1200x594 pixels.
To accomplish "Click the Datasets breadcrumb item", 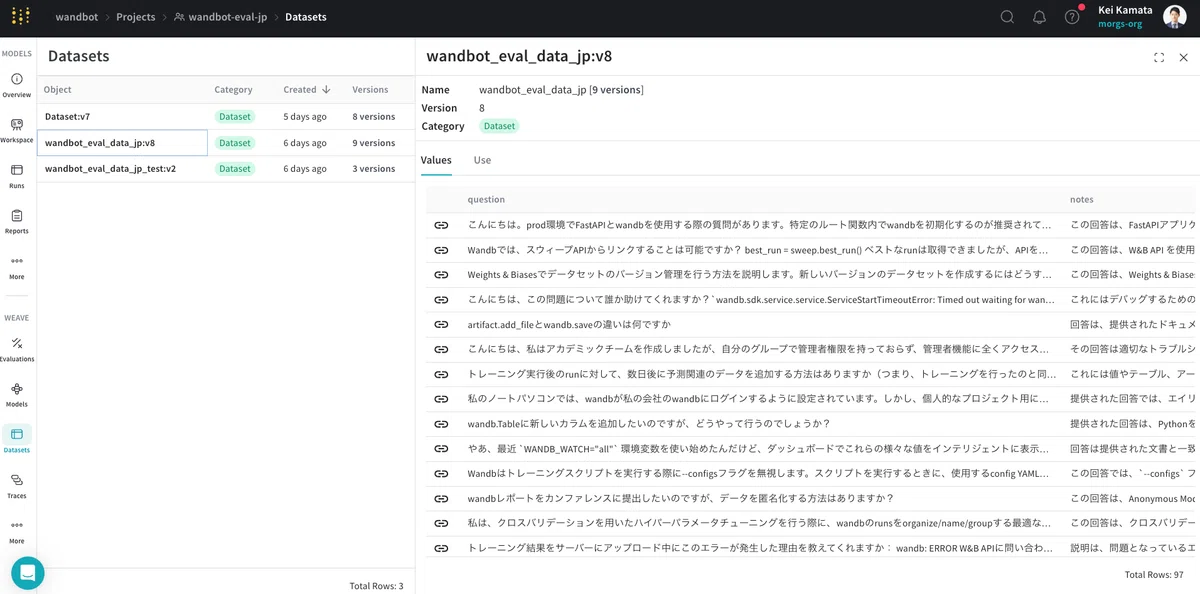I will 306,17.
